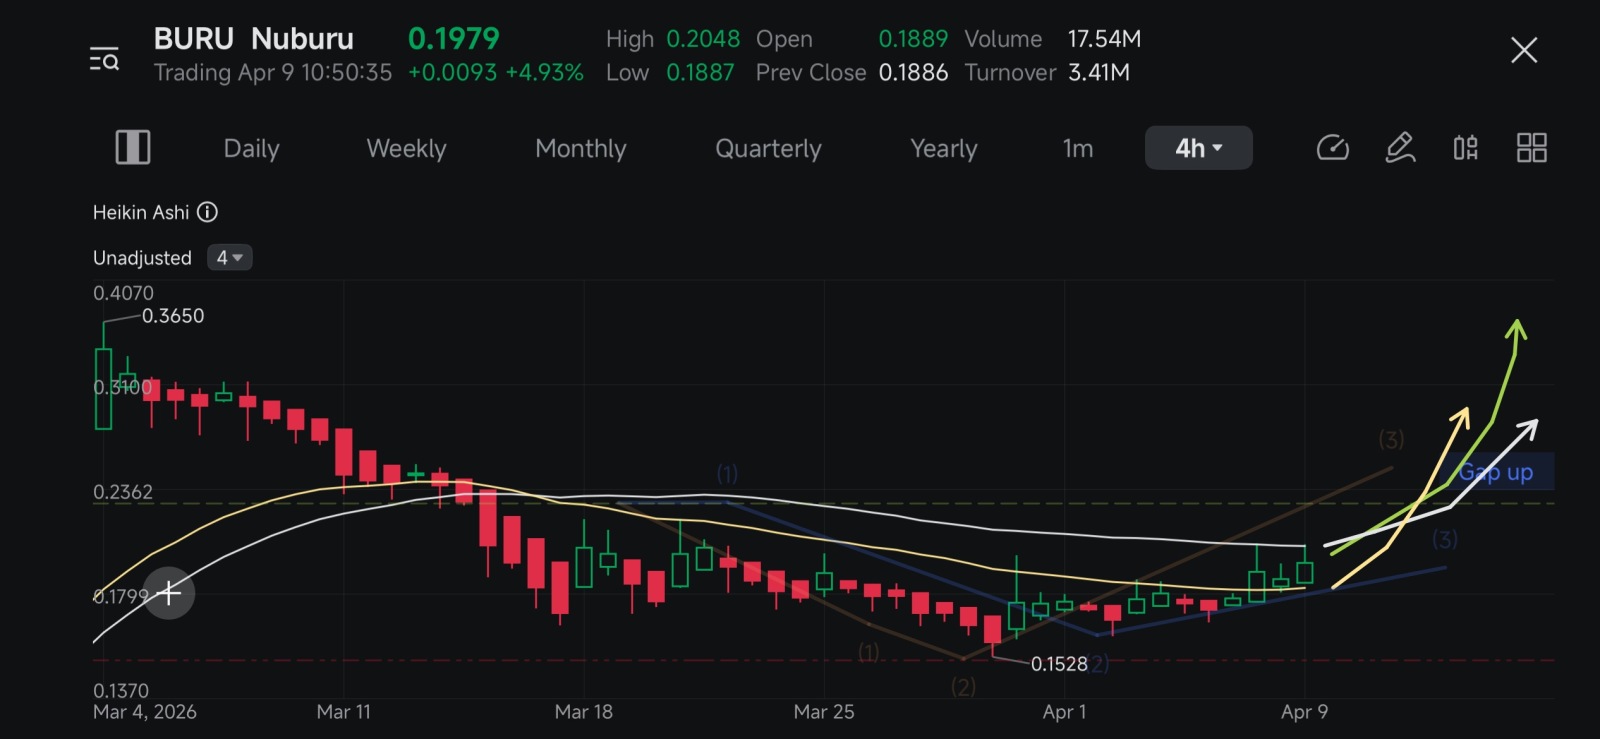Click the Prev Close 0.1886 value
This screenshot has width=1600, height=739.
tap(913, 73)
